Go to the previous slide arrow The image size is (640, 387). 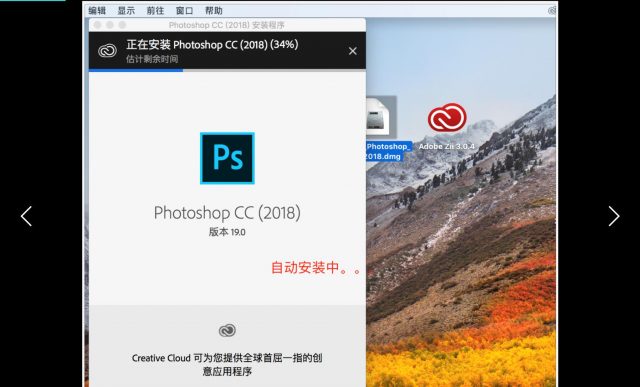point(27,216)
